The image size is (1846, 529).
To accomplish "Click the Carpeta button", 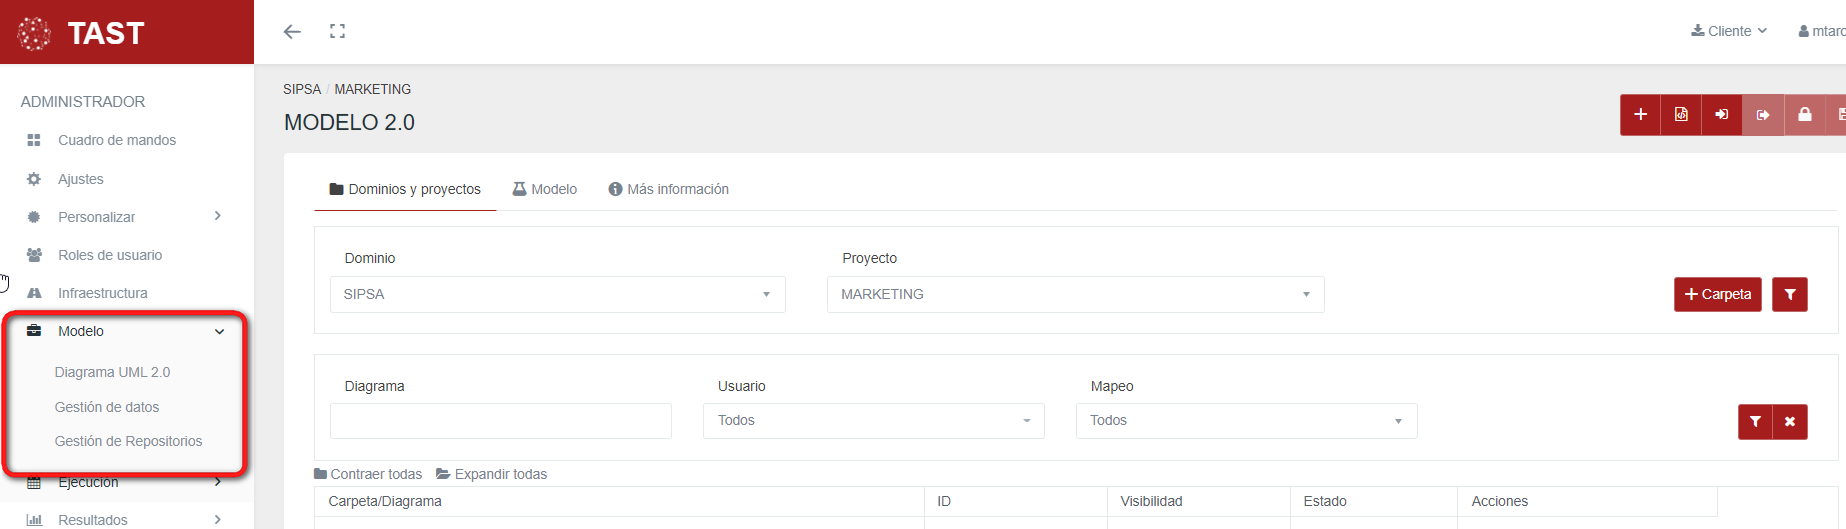I will point(1717,295).
